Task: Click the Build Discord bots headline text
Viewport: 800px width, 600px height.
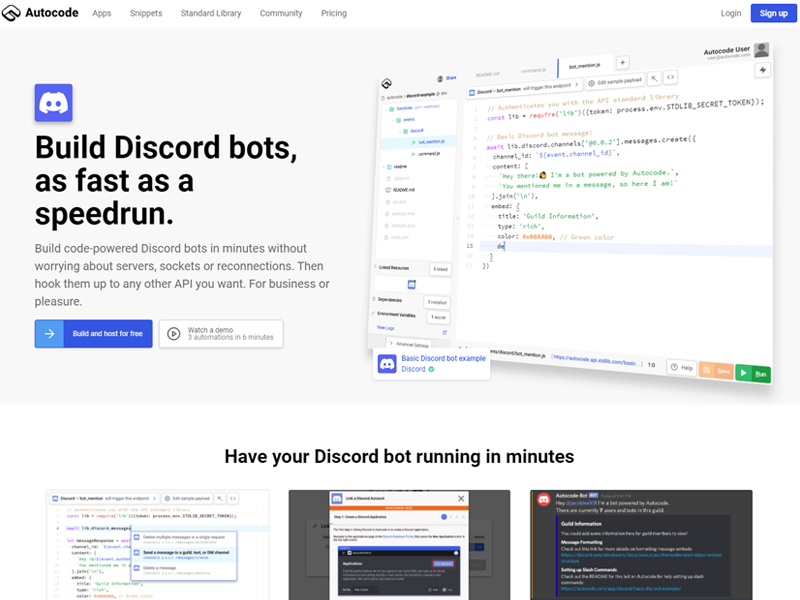Action: pyautogui.click(x=166, y=181)
